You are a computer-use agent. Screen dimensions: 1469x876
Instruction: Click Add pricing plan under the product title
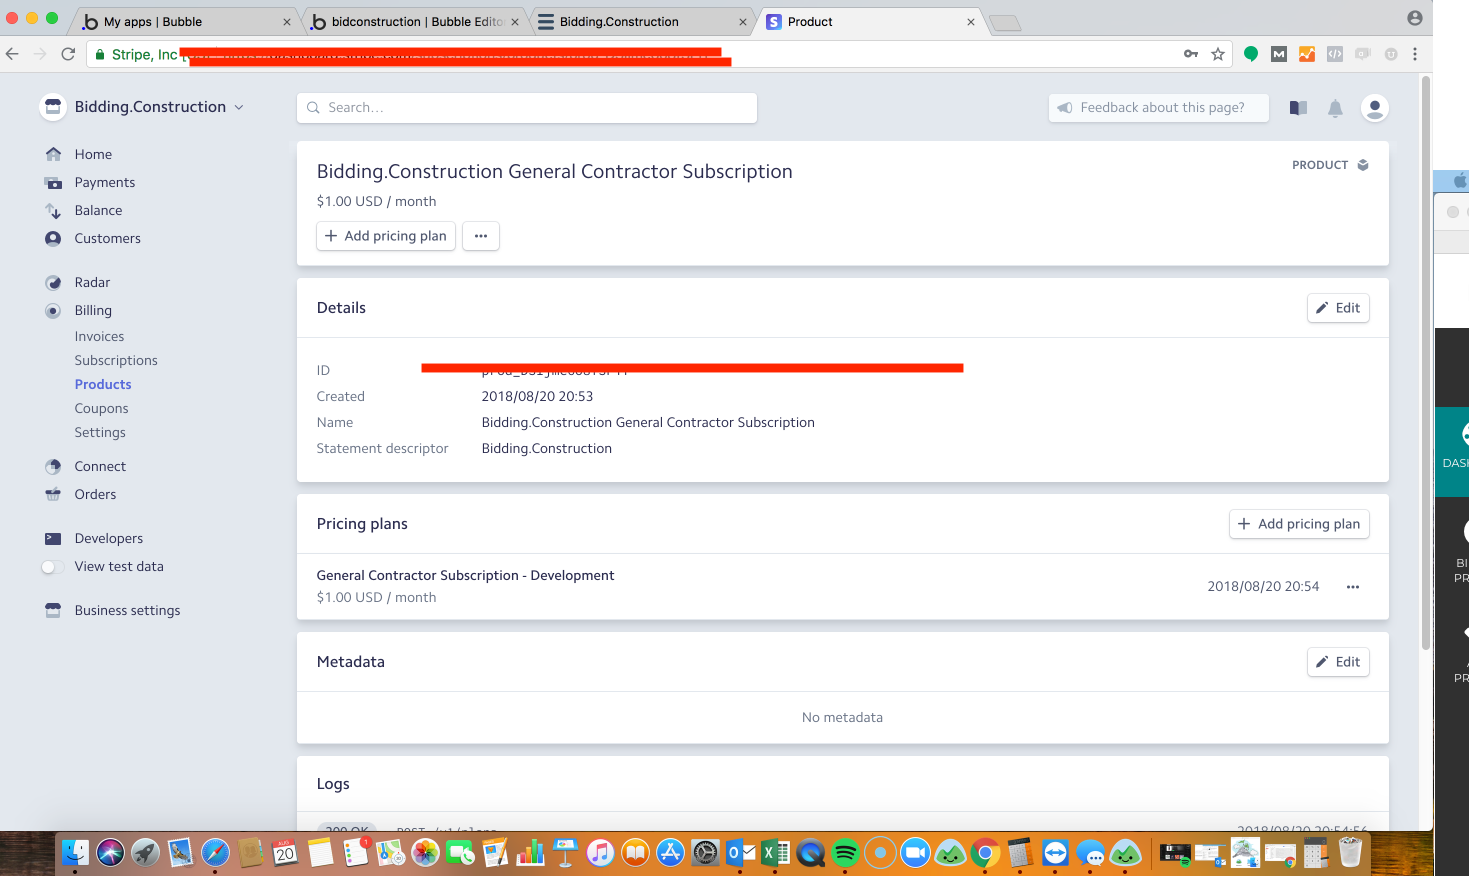(386, 236)
